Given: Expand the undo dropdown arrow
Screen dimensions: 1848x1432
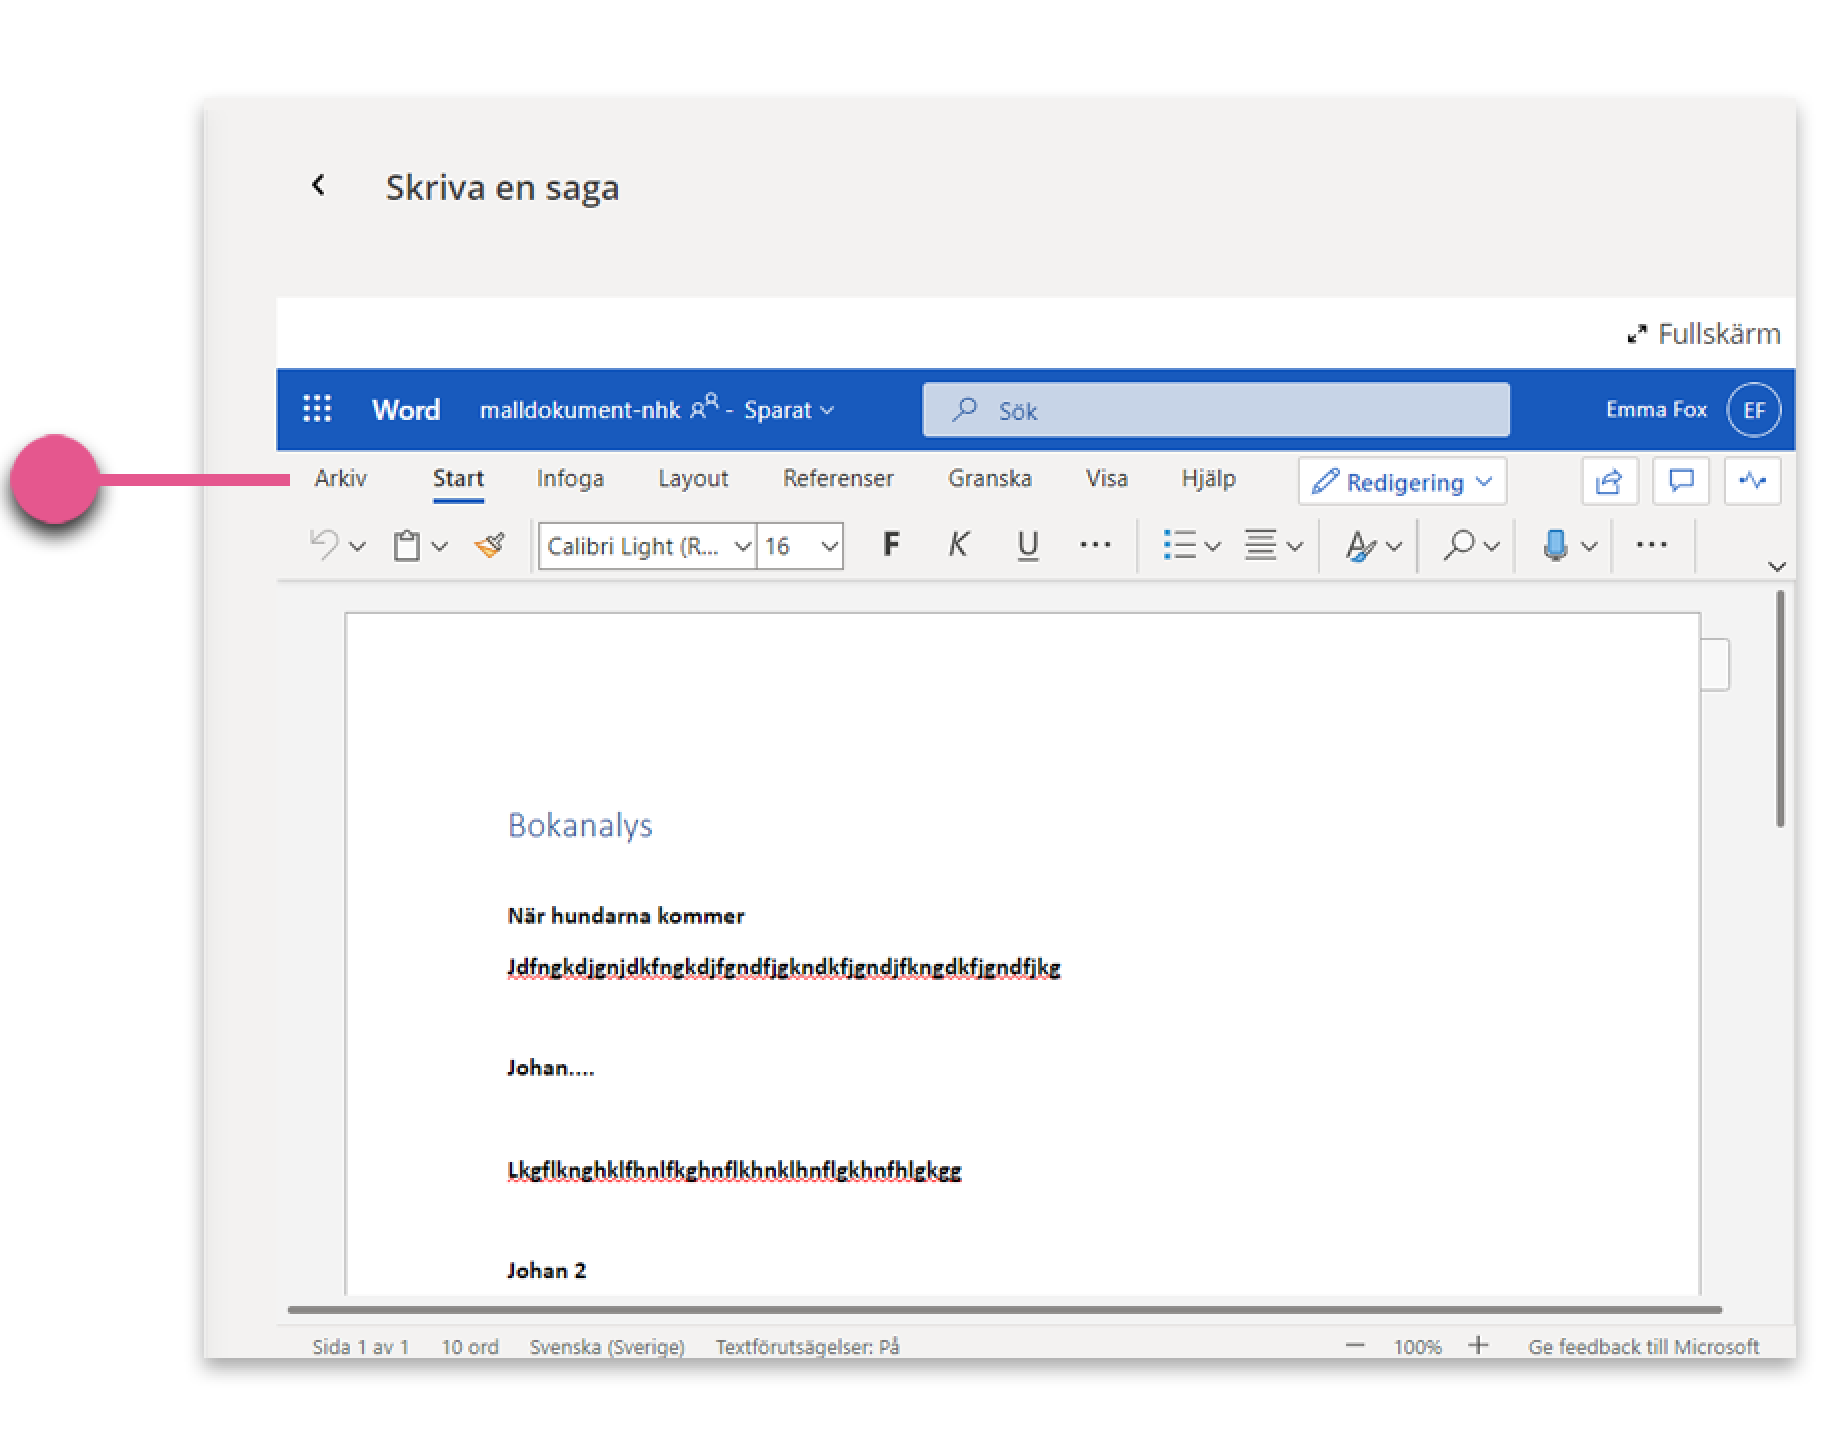Looking at the screenshot, I should 357,546.
